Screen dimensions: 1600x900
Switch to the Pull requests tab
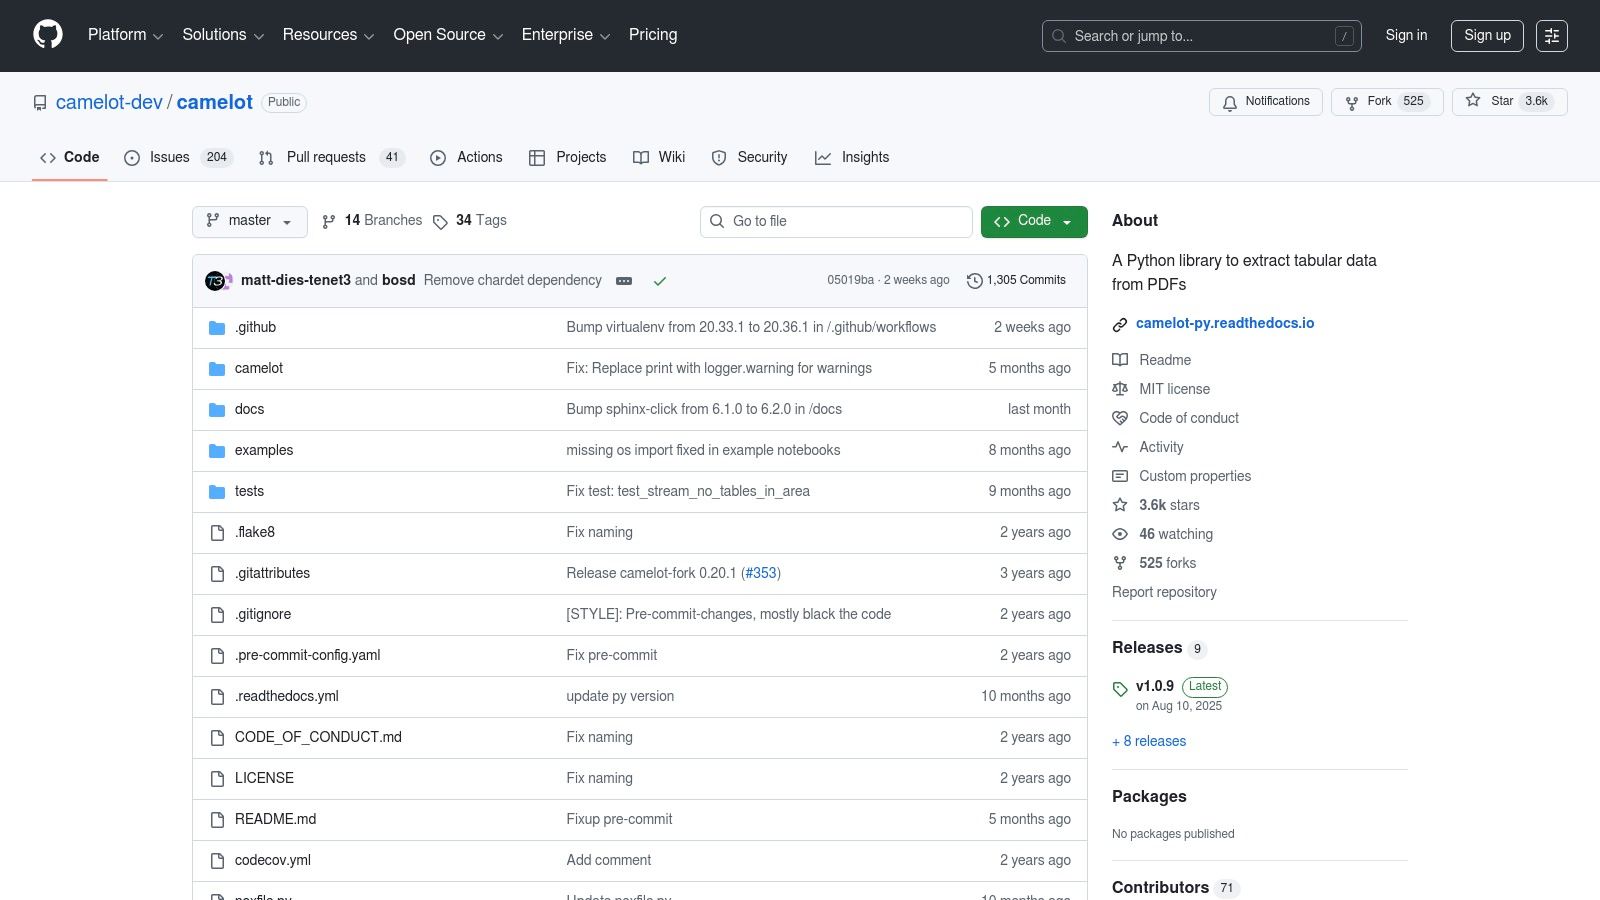[330, 158]
